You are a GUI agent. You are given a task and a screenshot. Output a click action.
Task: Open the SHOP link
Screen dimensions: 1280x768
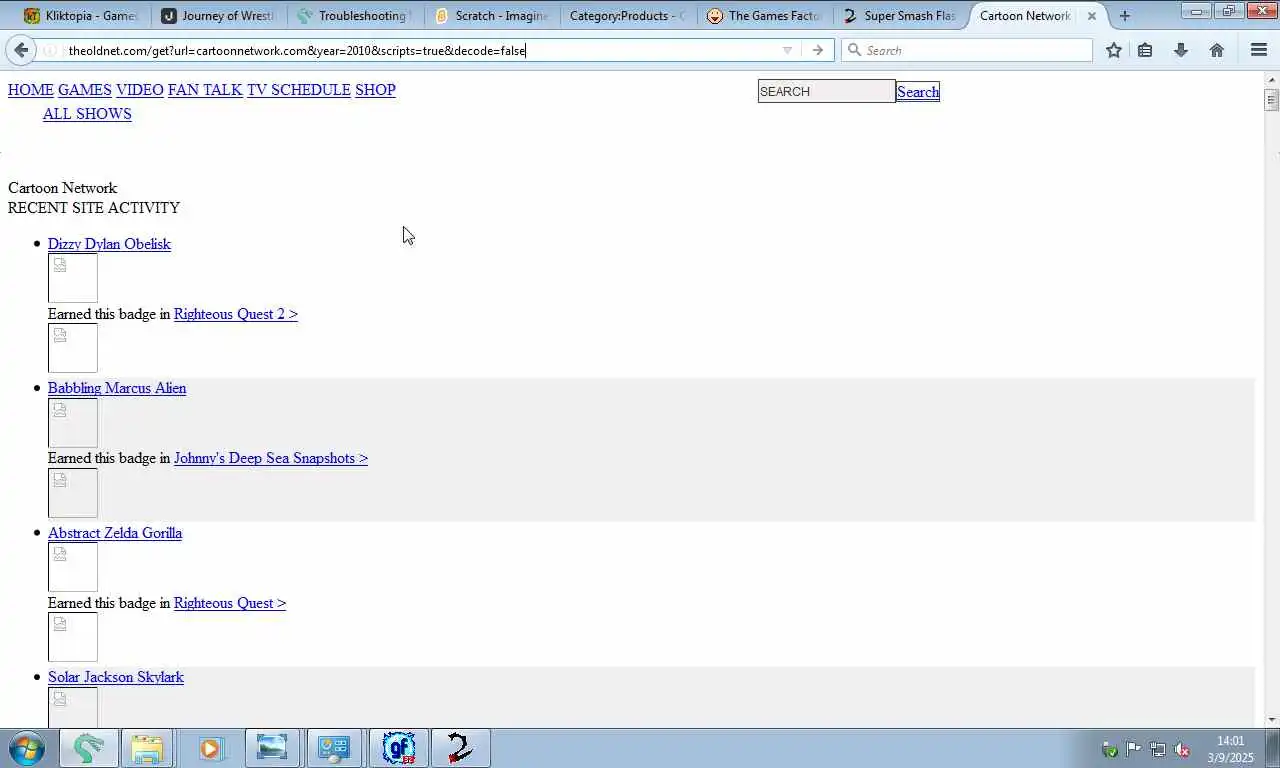coord(375,90)
